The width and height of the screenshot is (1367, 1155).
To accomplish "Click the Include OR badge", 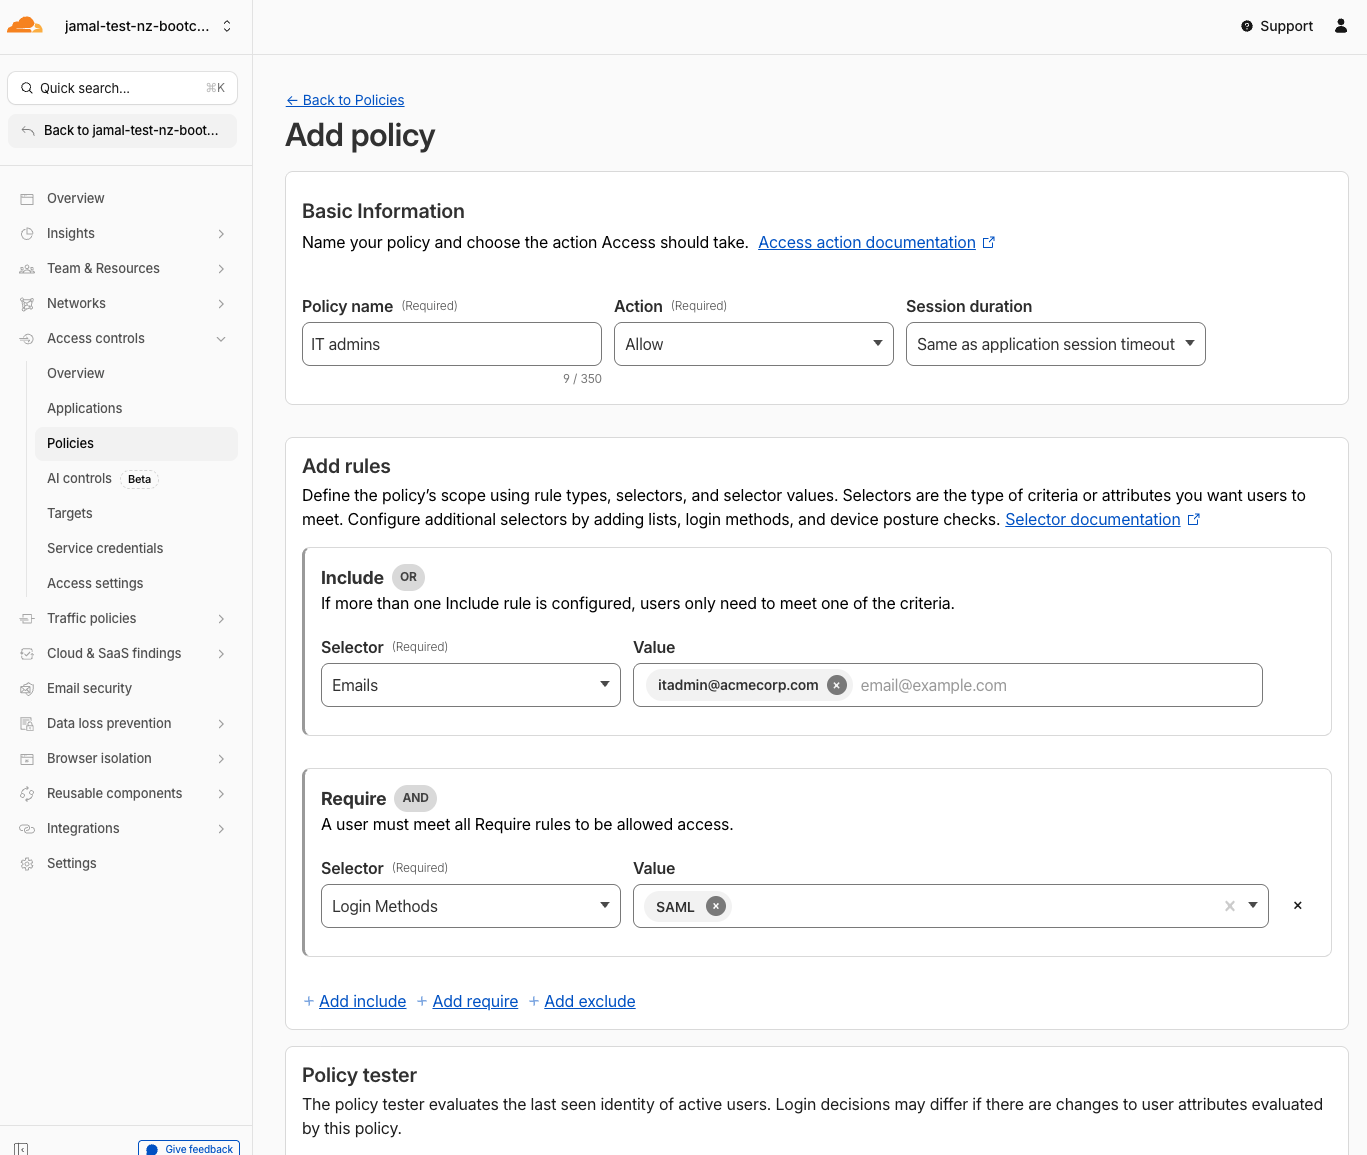I will coord(408,577).
